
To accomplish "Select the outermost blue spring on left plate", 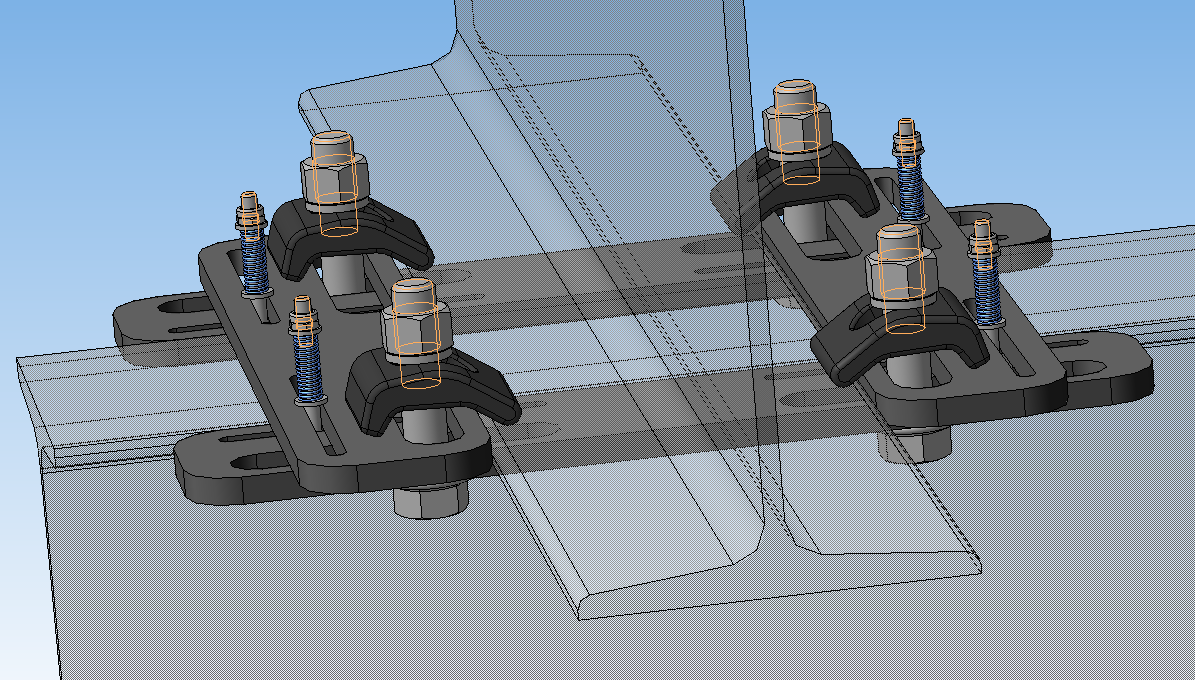I will click(255, 261).
